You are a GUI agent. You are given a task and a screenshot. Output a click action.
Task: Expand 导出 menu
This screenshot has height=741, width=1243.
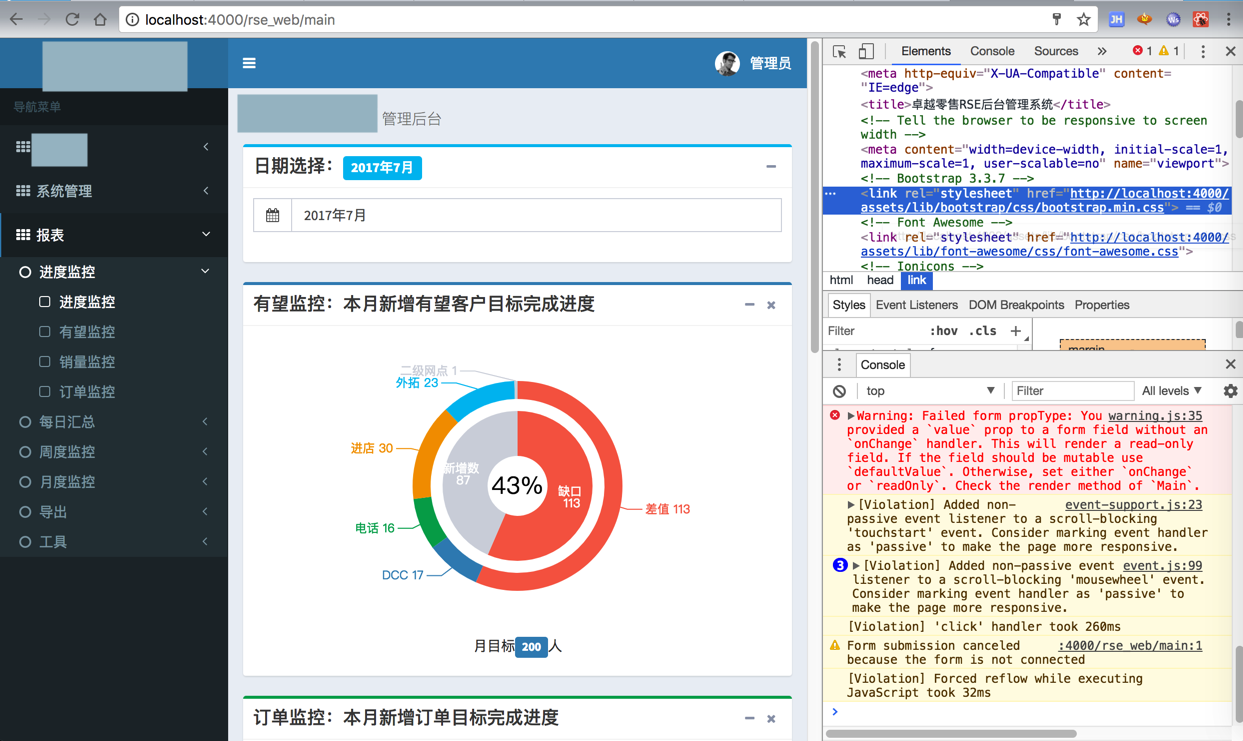[x=114, y=512]
